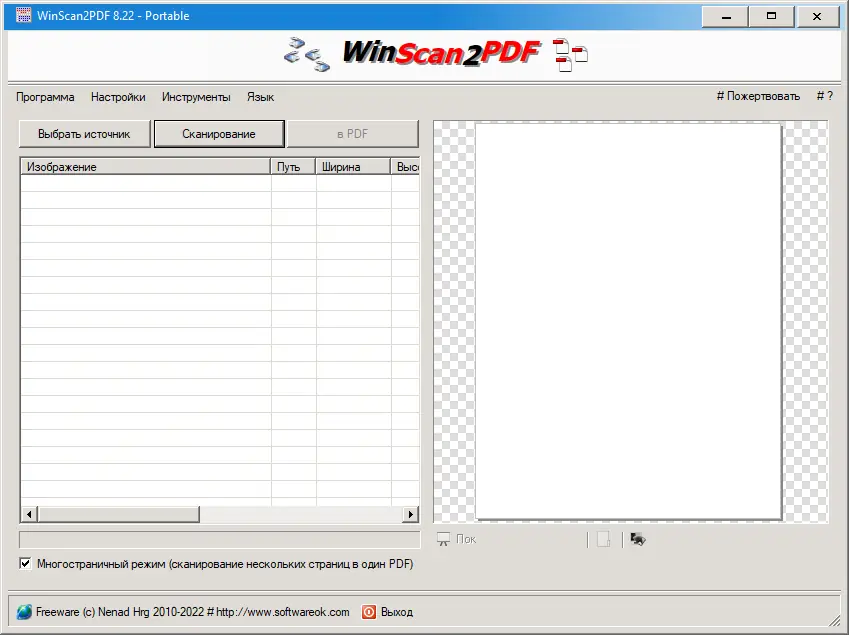Open the # ? help menu

(825, 96)
